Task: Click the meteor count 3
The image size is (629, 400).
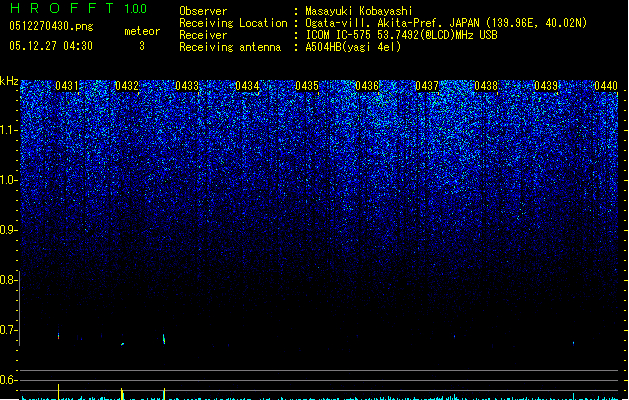Action: [142, 46]
